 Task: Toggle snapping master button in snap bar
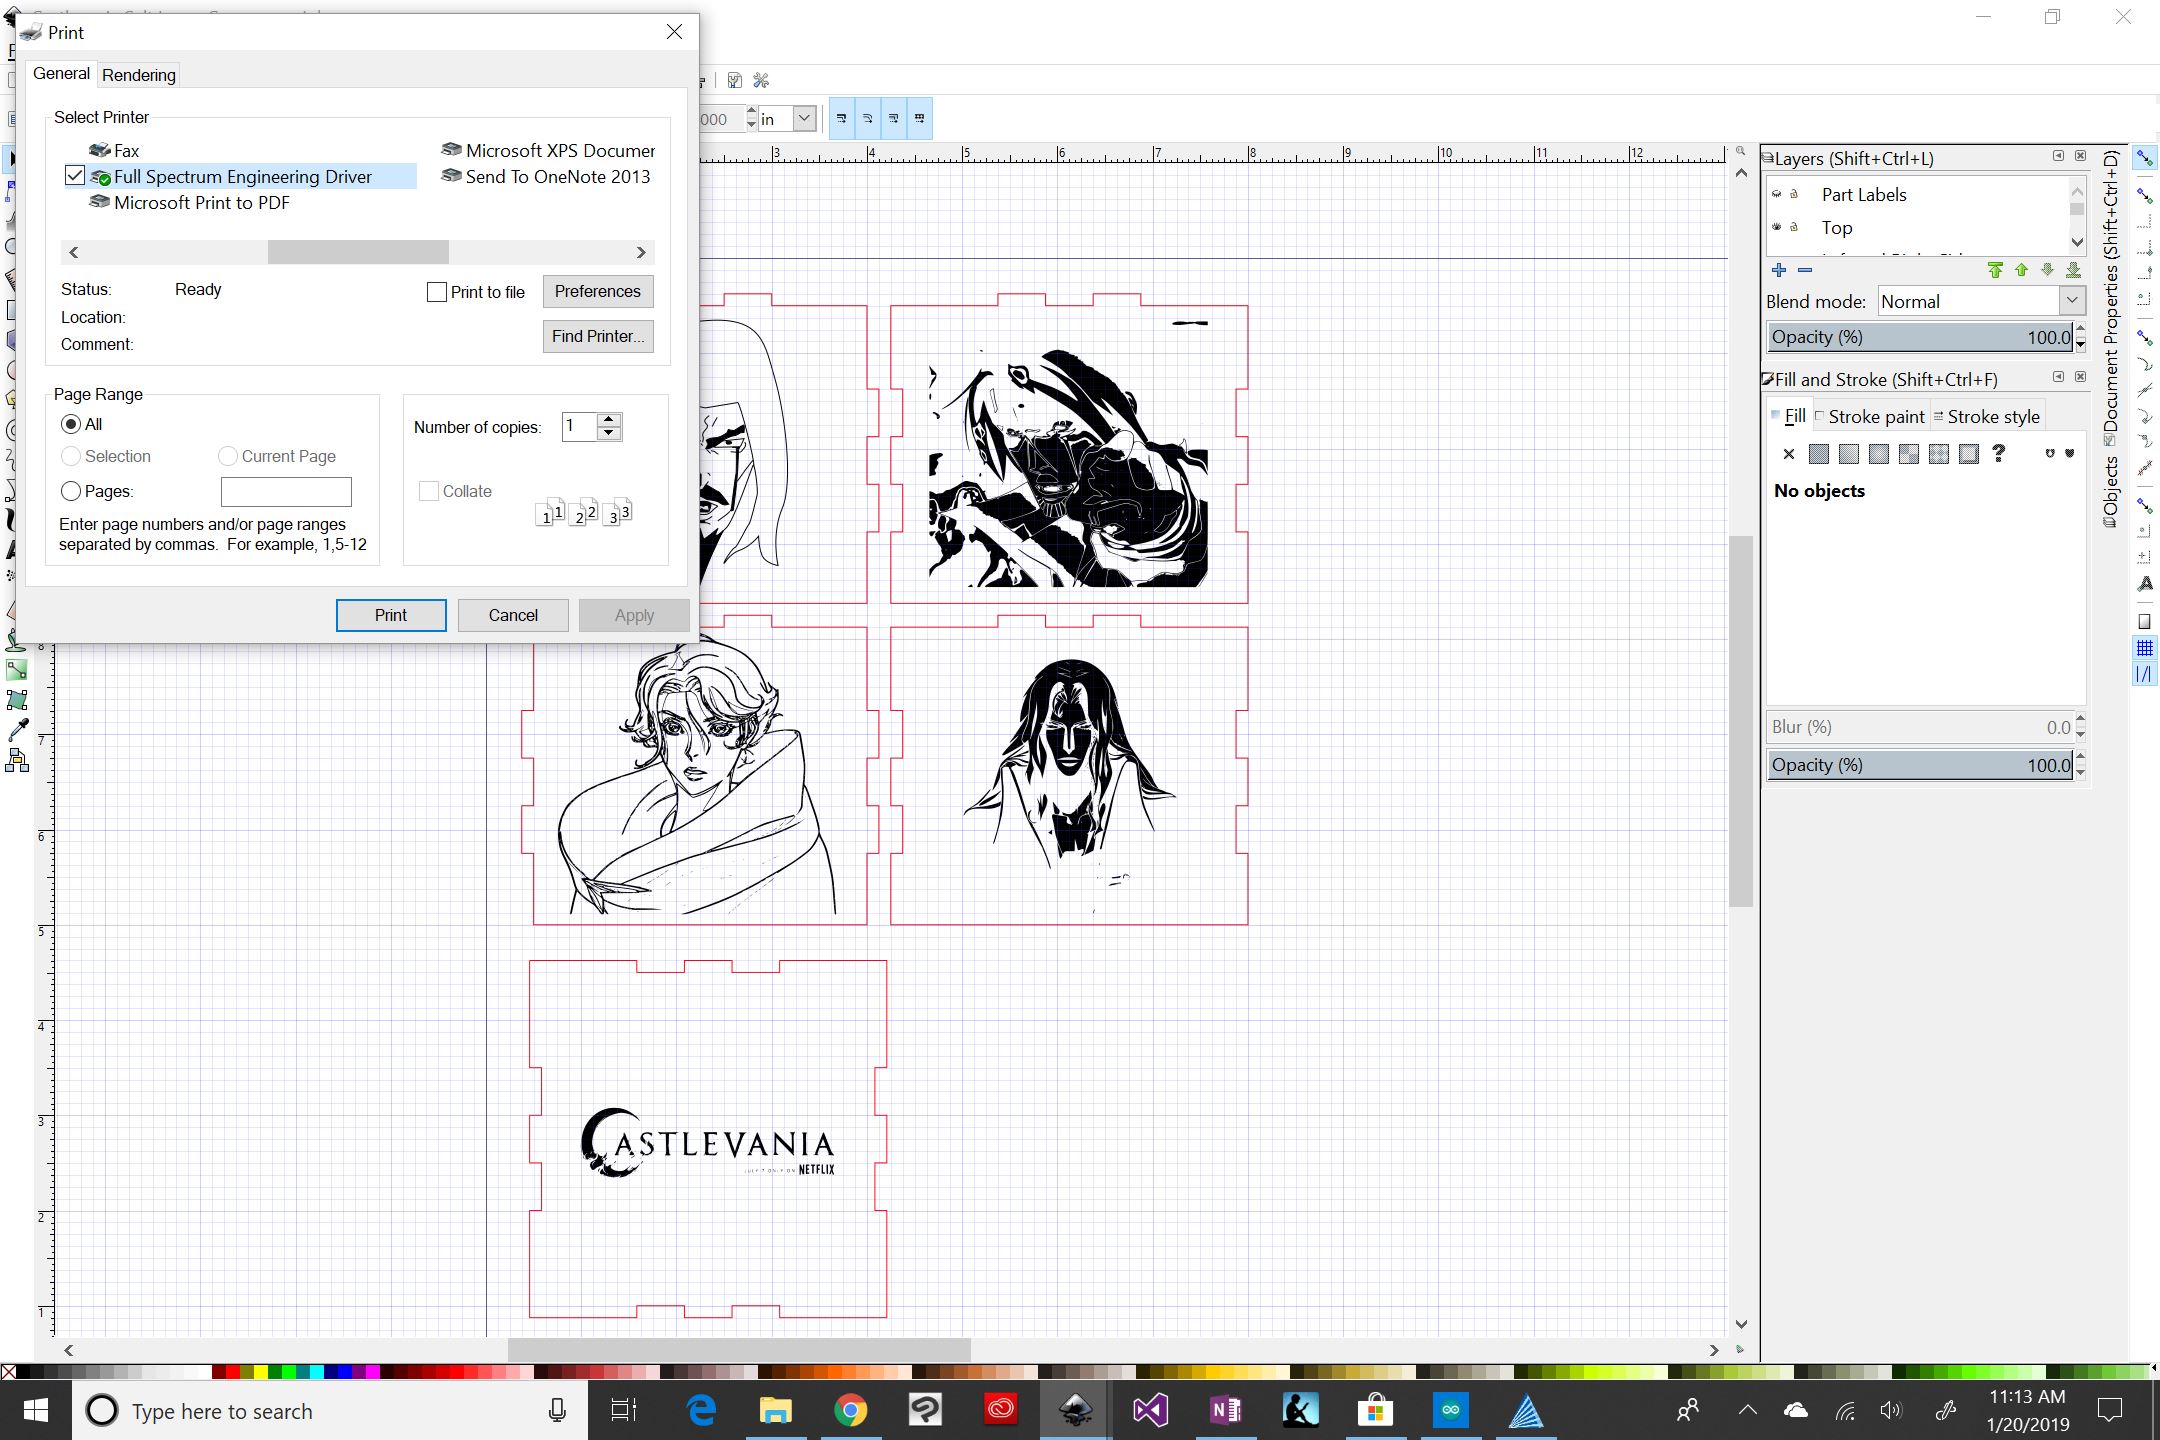pyautogui.click(x=2144, y=158)
